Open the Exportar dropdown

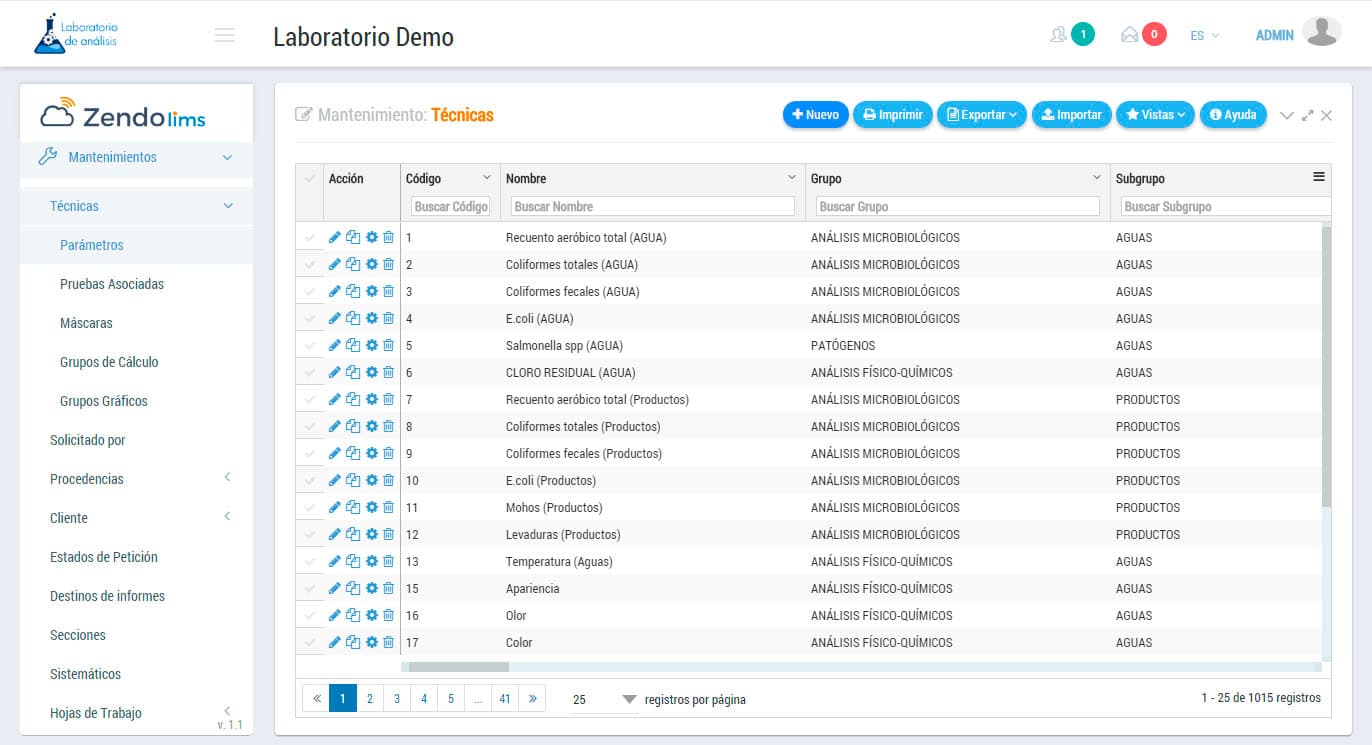[982, 115]
